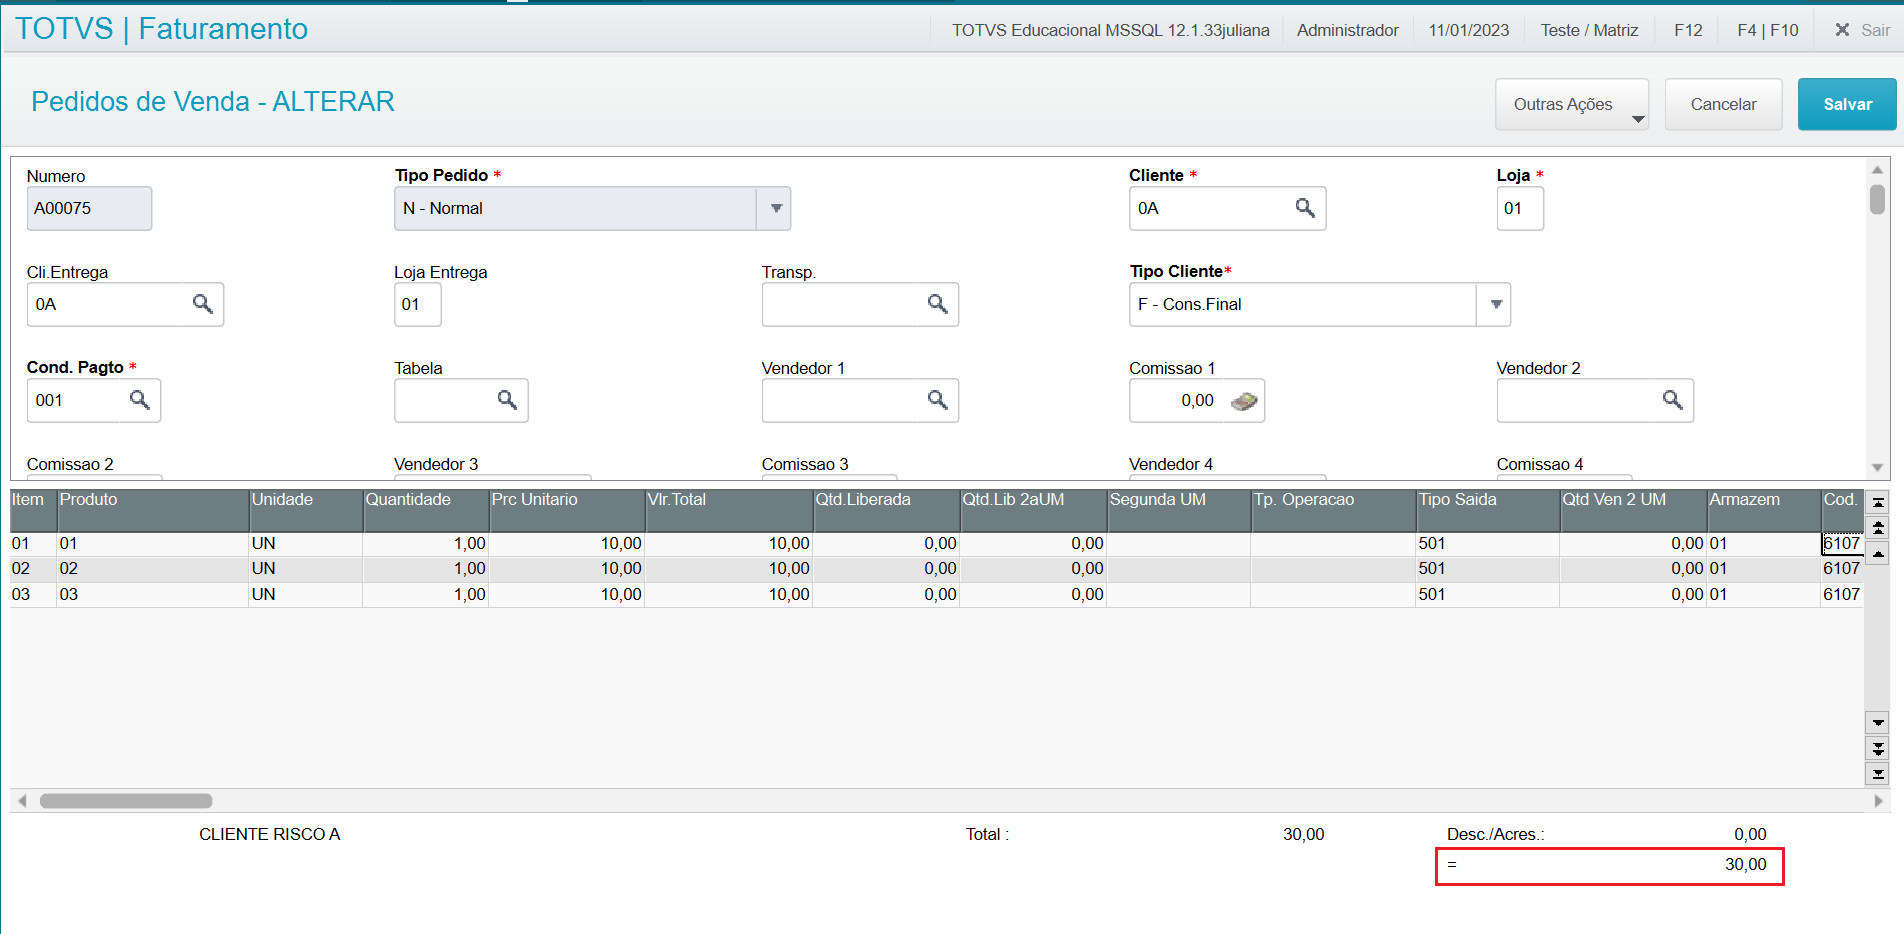Click the grid horizontal scrollbar thumb
Viewport: 1904px width, 934px height.
pos(126,801)
